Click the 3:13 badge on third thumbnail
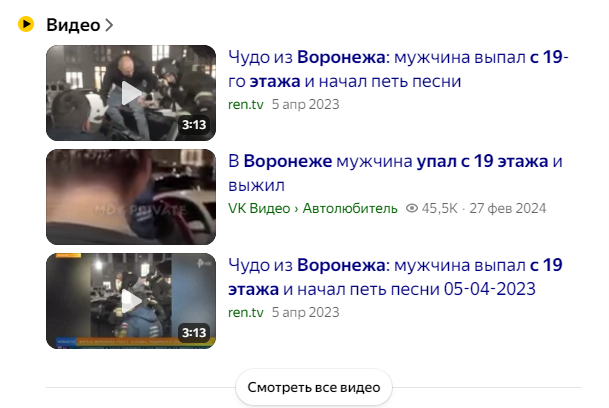This screenshot has width=609, height=408. click(194, 333)
